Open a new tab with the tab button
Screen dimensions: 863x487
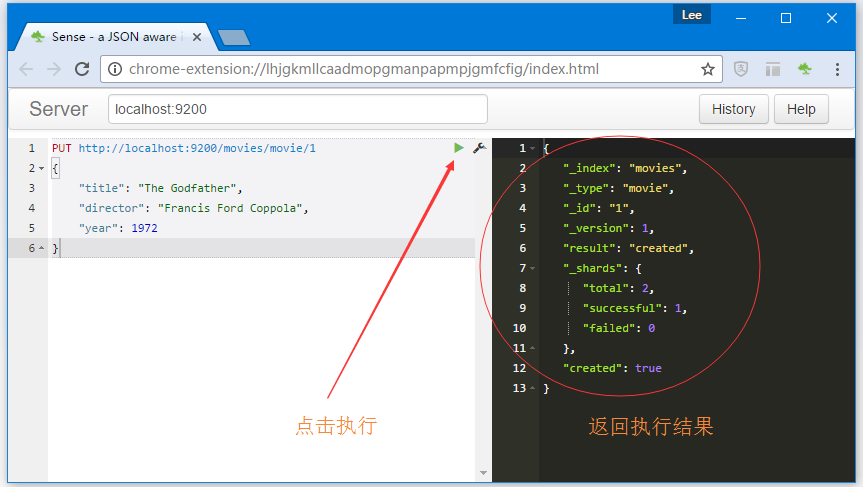[x=233, y=38]
